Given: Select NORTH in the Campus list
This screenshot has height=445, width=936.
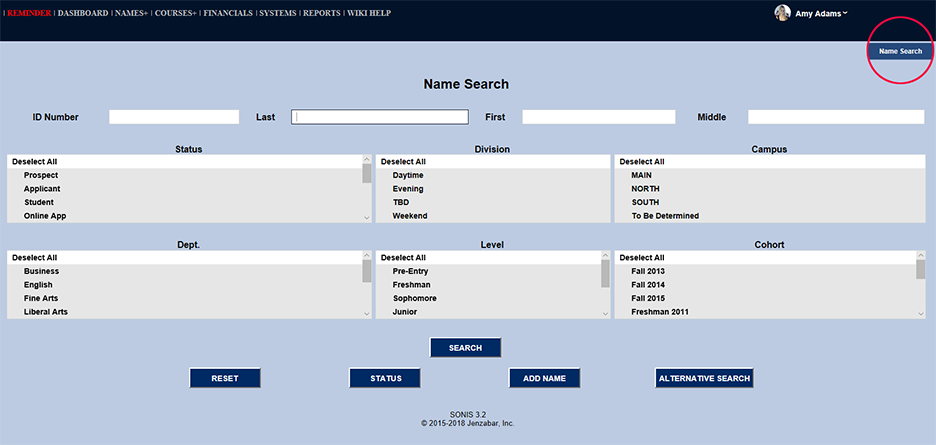Looking at the screenshot, I should pyautogui.click(x=645, y=189).
